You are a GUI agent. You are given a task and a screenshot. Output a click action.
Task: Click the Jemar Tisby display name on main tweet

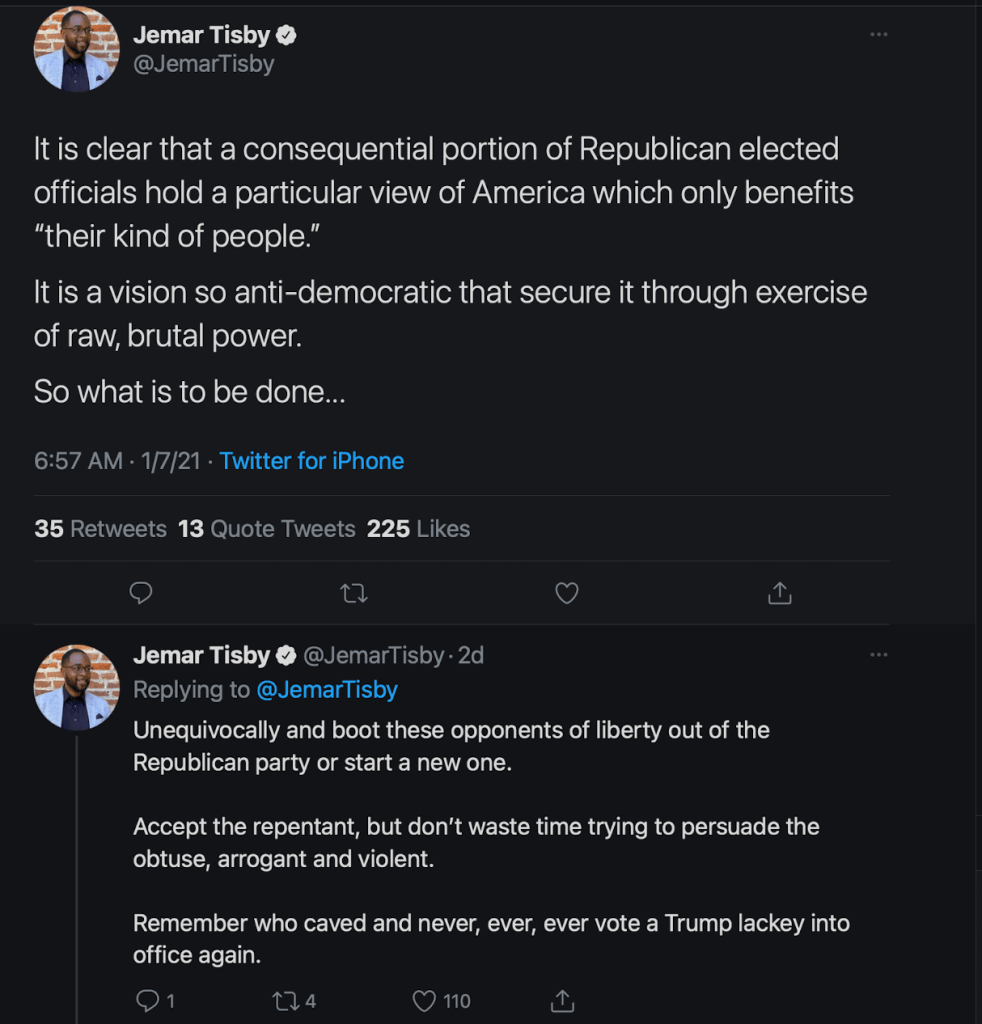tap(202, 35)
